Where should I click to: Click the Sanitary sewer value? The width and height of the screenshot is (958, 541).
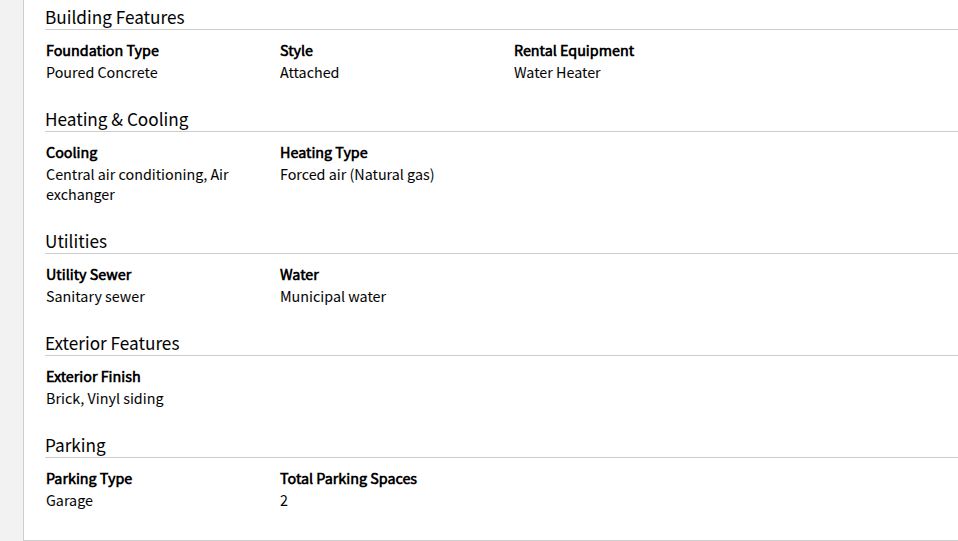95,297
